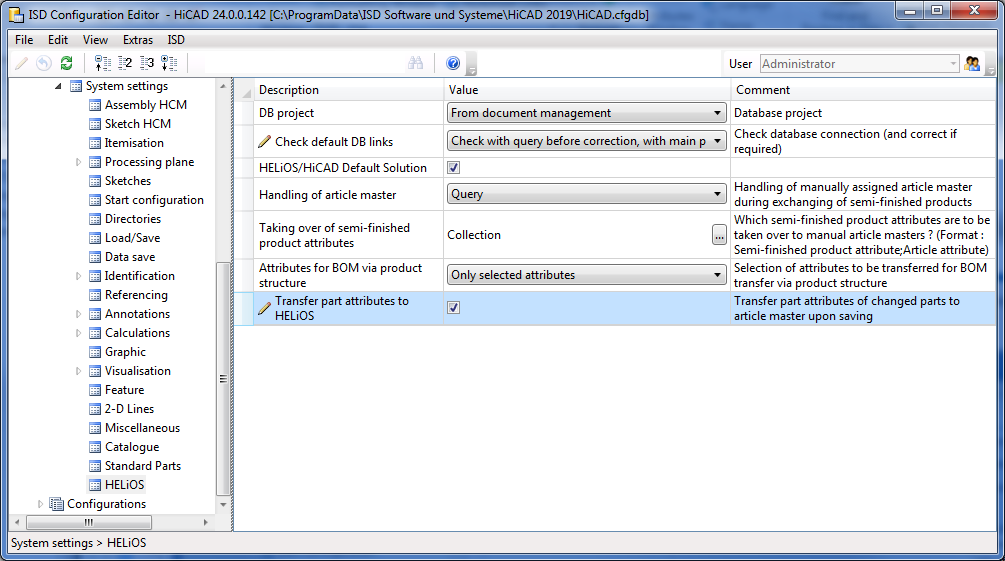This screenshot has width=1005, height=561.
Task: Click the table icon beside Sketch HCM
Action: tap(95, 124)
